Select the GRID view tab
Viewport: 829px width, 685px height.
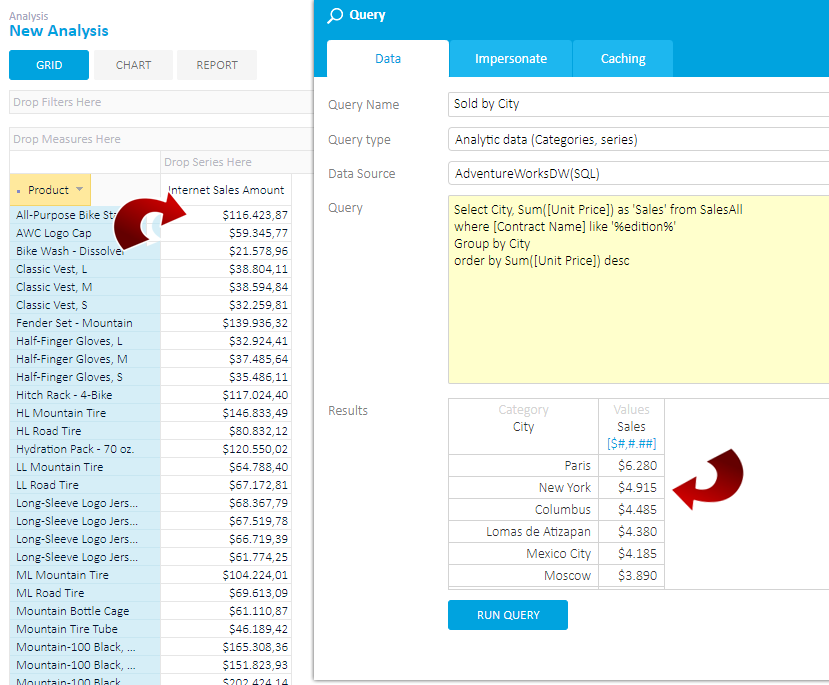click(x=48, y=64)
